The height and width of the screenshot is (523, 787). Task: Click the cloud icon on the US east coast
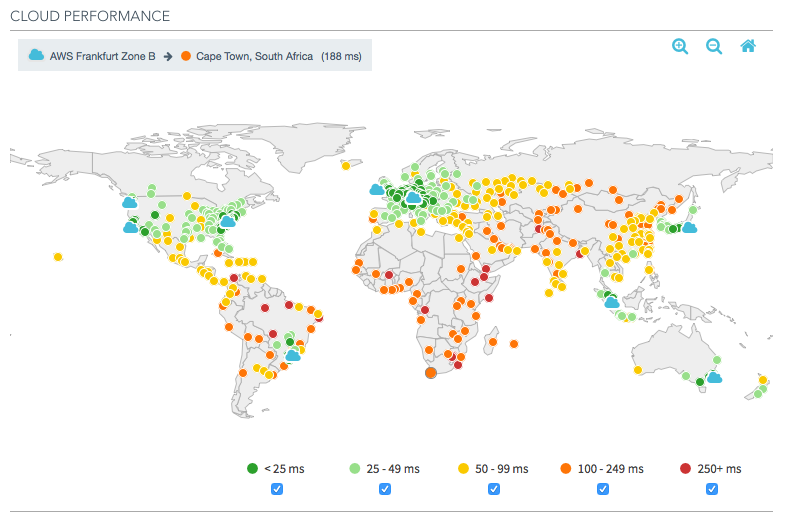coord(228,221)
